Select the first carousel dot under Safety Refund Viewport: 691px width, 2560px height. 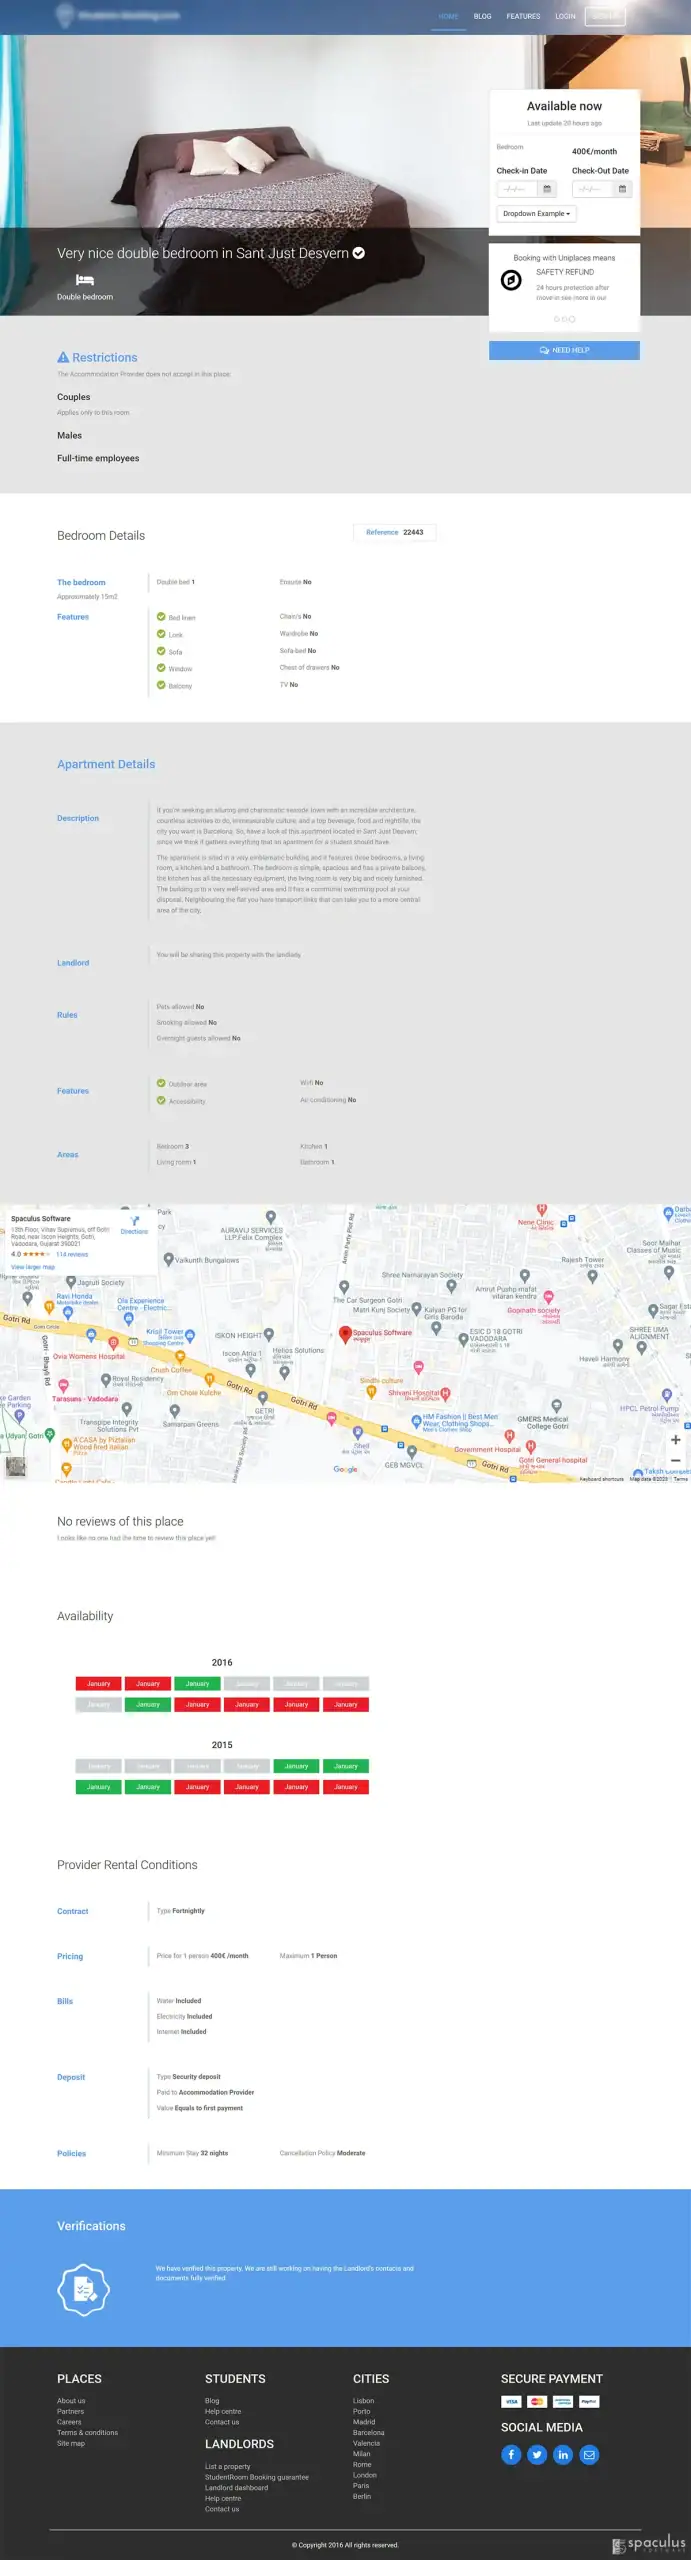[x=557, y=319]
